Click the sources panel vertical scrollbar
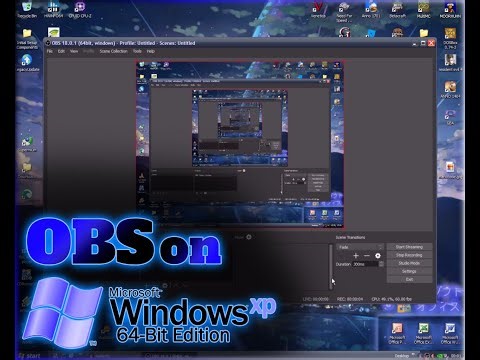480x360 pixels. pos(331,267)
